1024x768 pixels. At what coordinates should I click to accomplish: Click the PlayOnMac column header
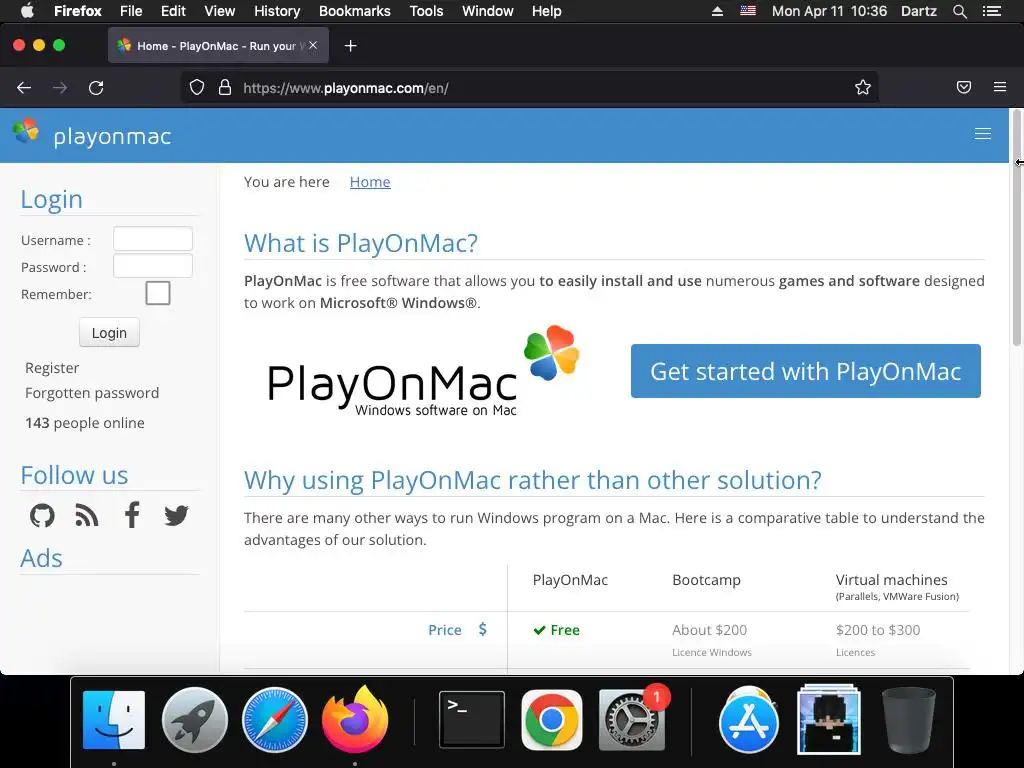(570, 580)
